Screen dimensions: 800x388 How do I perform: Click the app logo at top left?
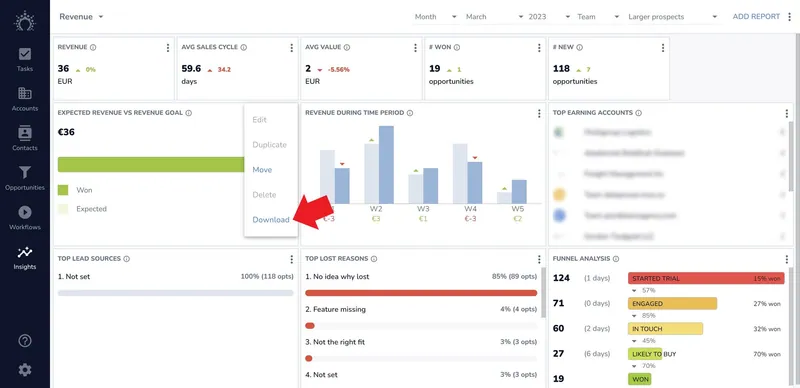click(x=24, y=21)
